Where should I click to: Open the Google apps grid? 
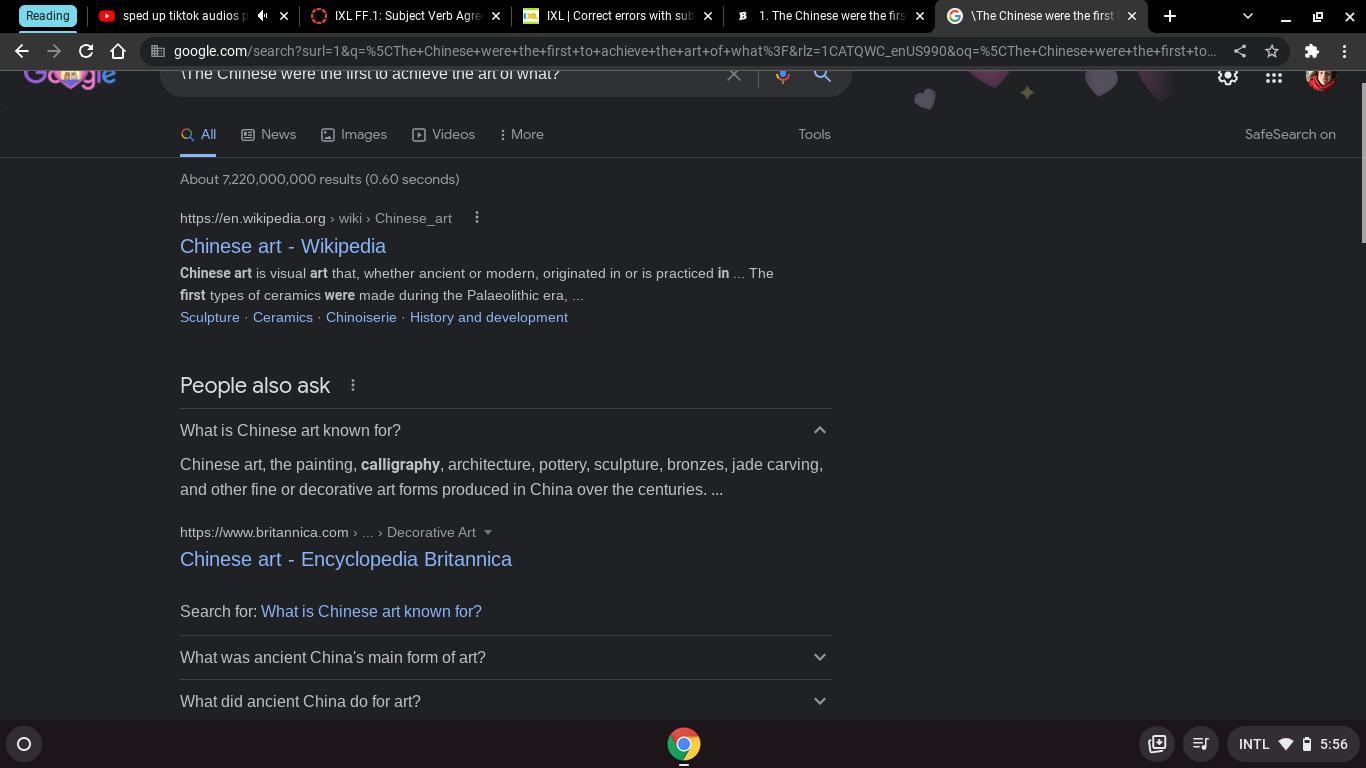tap(1274, 77)
